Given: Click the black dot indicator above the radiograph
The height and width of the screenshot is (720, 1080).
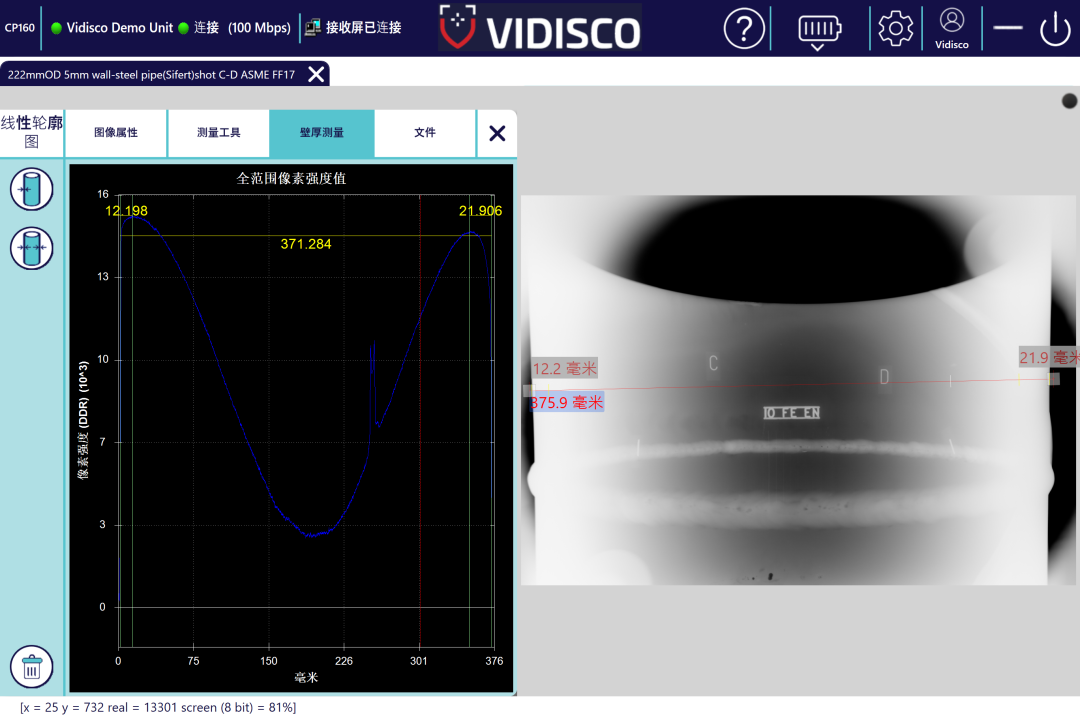Looking at the screenshot, I should 1069,101.
